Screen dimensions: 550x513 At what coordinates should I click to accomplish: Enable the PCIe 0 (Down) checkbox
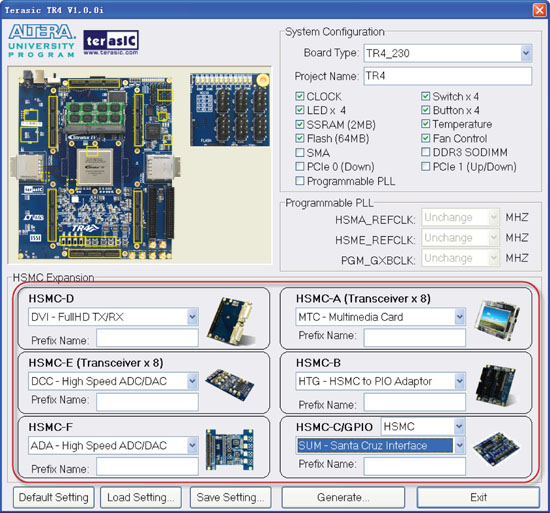(x=300, y=167)
